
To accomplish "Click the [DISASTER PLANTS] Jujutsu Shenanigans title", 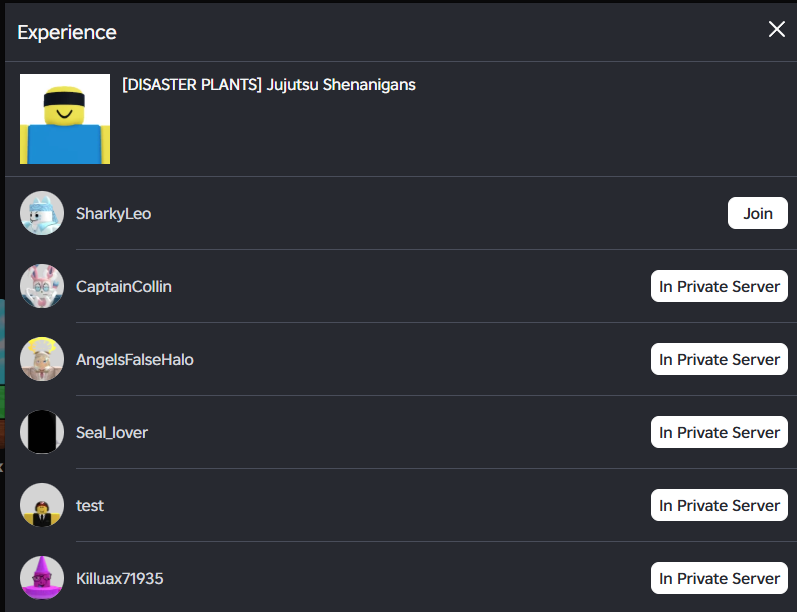I will pos(269,85).
